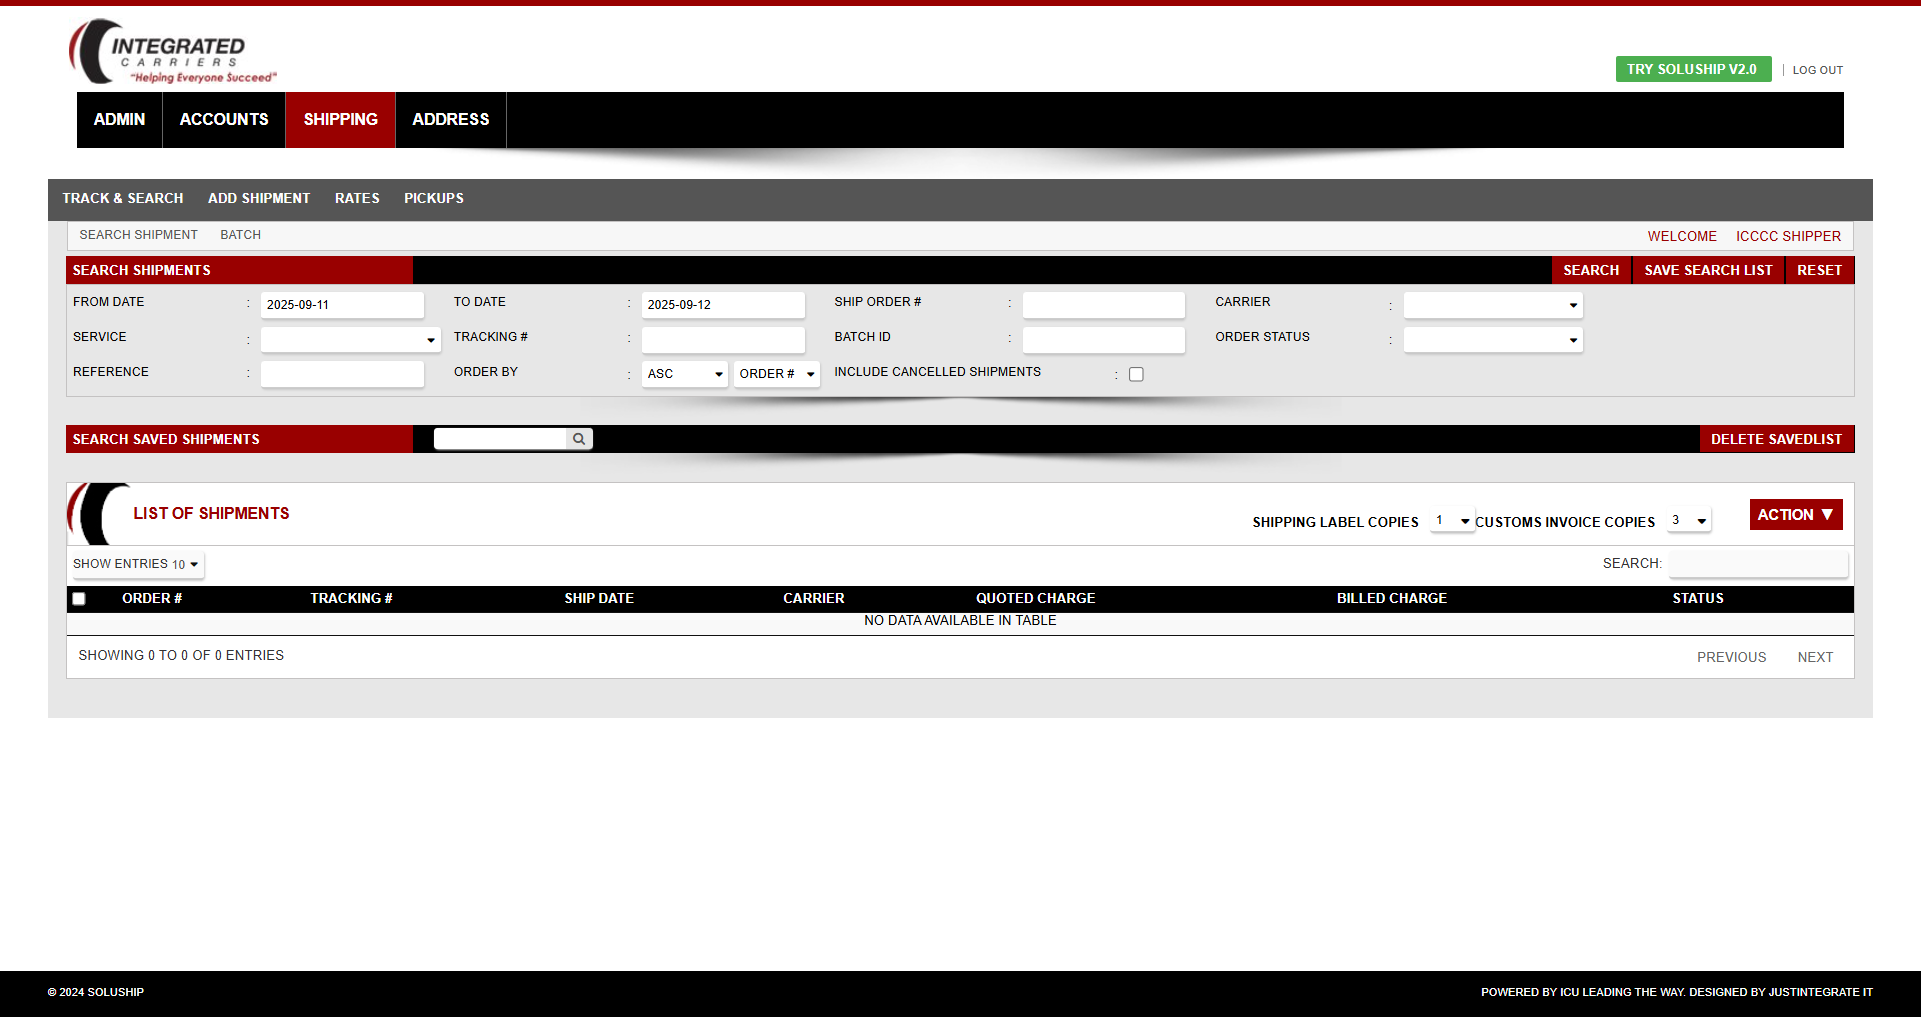Open Add Shipment submenu item
Viewport: 1921px width, 1017px height.
click(259, 198)
